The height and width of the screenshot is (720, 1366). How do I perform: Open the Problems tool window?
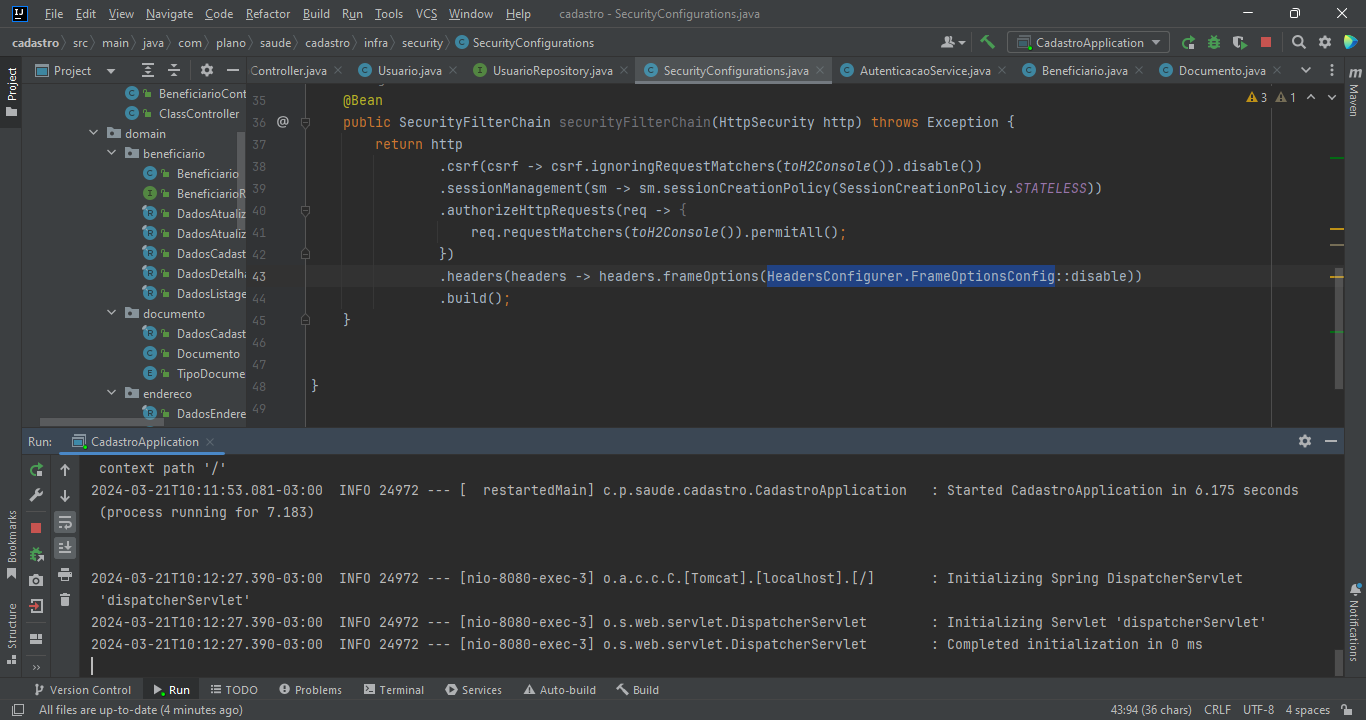click(x=310, y=690)
